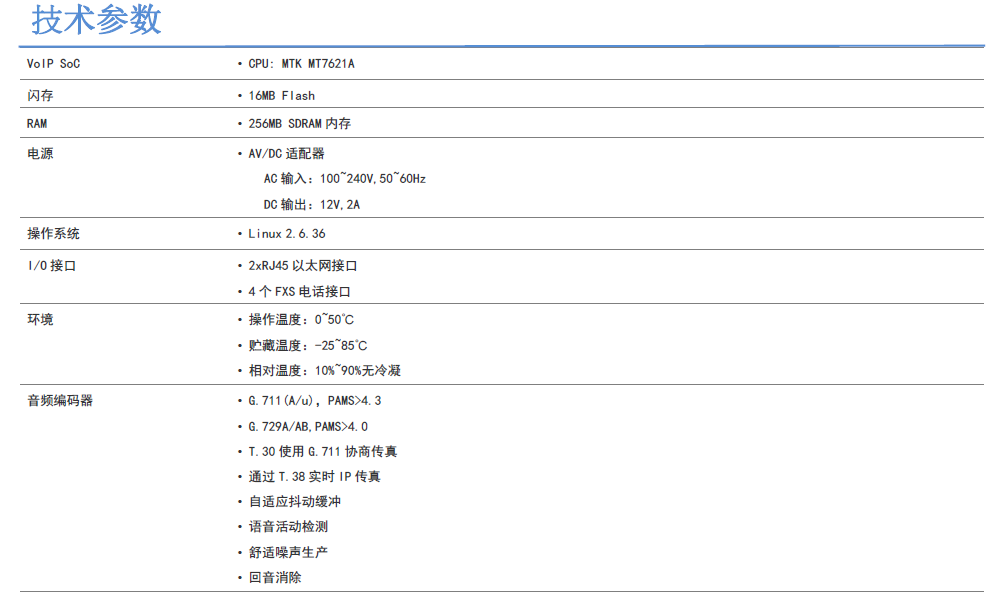Click the 256MB SDRAM 内存 value
Screen dimensions: 1000x596
299,124
